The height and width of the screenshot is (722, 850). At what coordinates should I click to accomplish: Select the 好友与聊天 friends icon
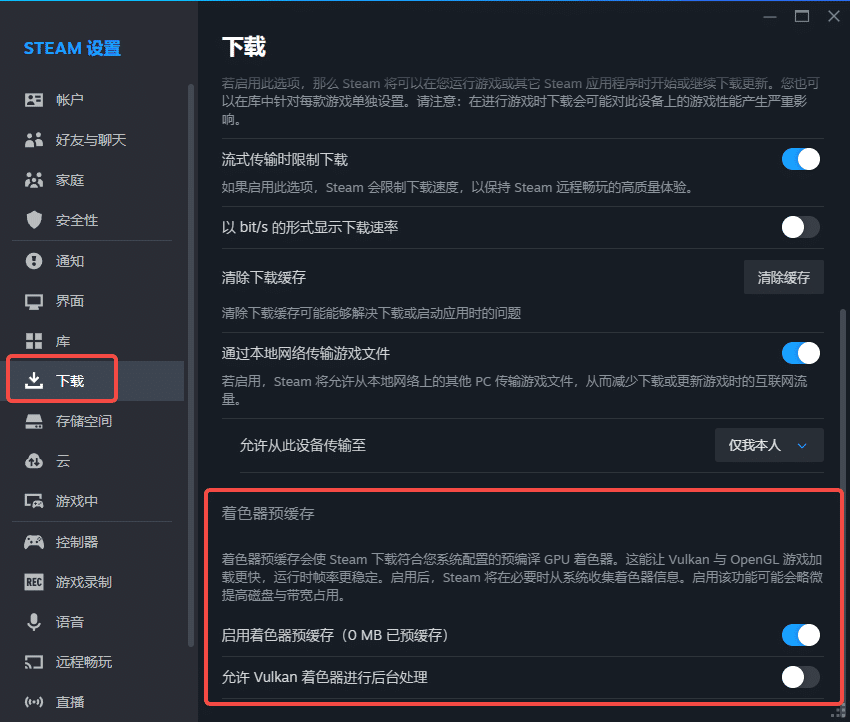(34, 140)
